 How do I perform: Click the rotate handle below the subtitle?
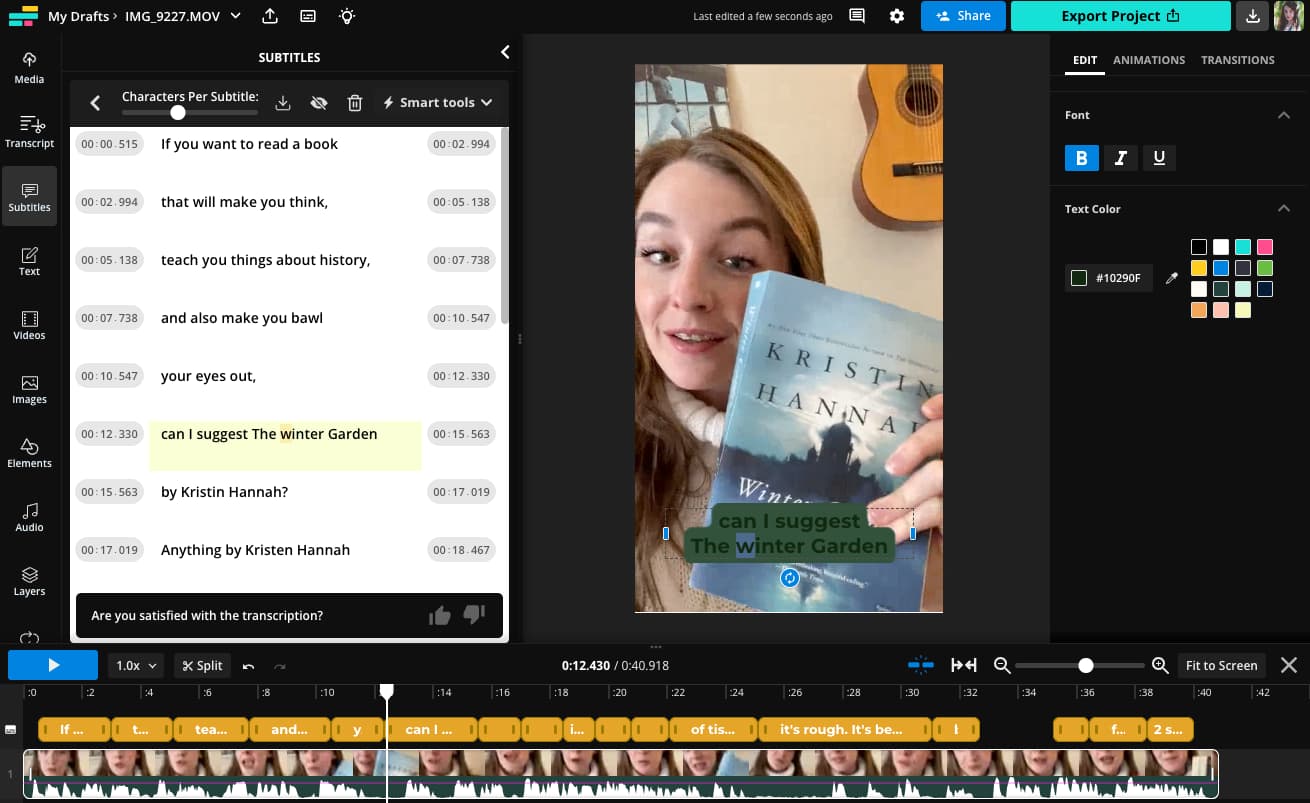[x=790, y=578]
